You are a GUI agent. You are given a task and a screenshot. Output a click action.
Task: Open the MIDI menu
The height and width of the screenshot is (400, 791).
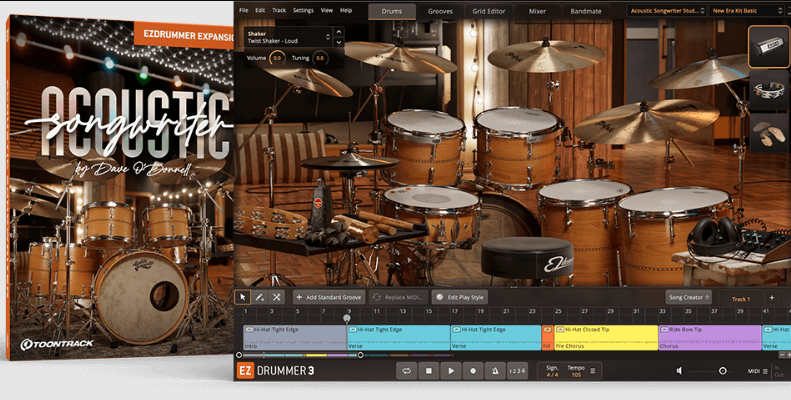[758, 371]
